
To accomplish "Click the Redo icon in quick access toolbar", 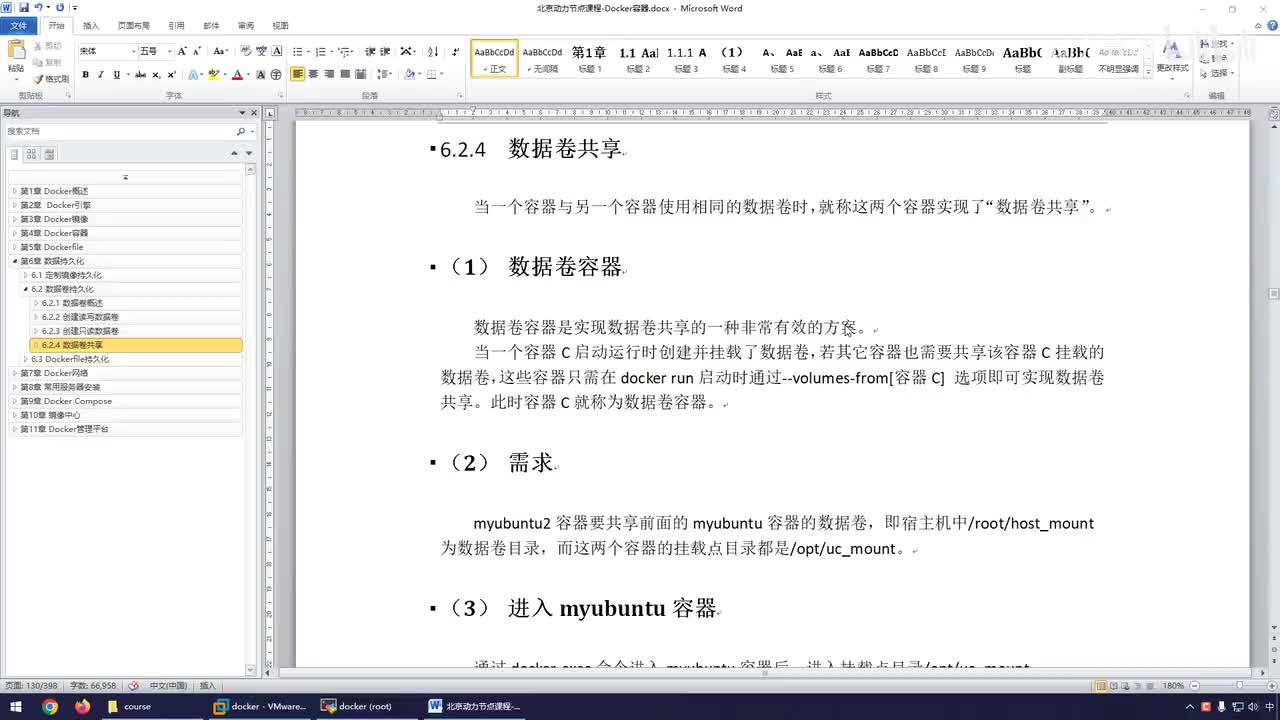I will pos(60,8).
